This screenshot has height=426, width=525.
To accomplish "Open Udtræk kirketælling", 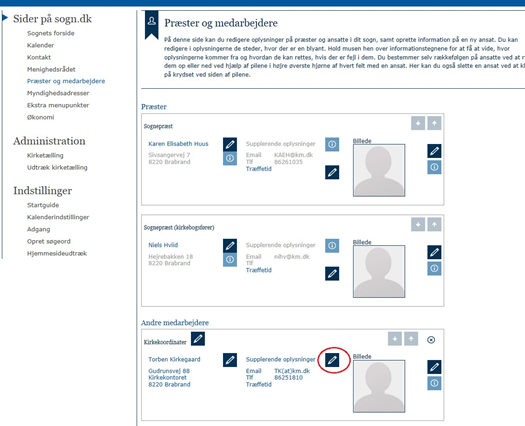I will tap(57, 167).
